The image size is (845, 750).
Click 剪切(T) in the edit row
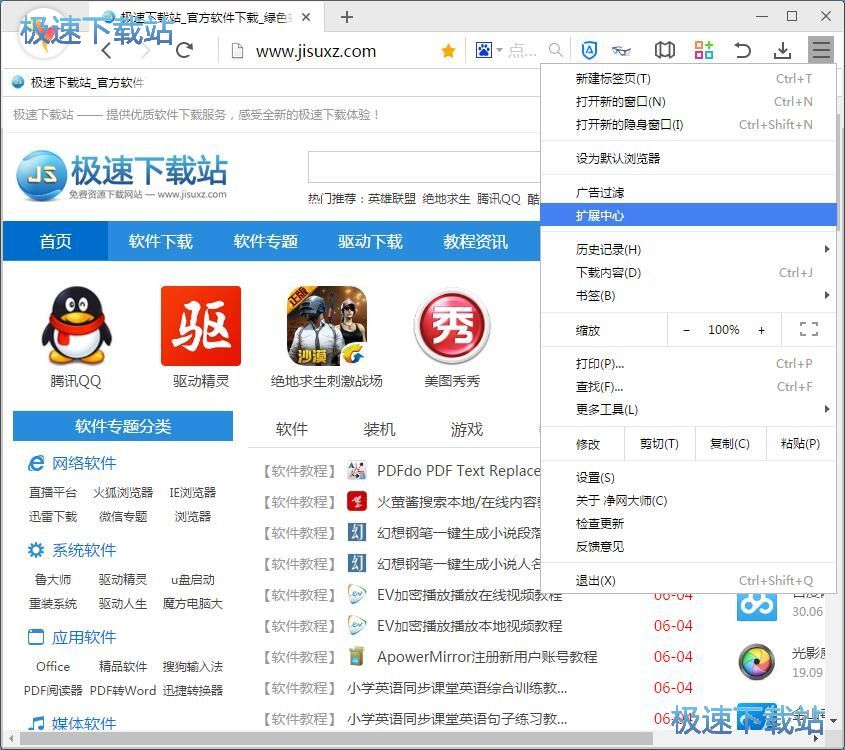(659, 443)
